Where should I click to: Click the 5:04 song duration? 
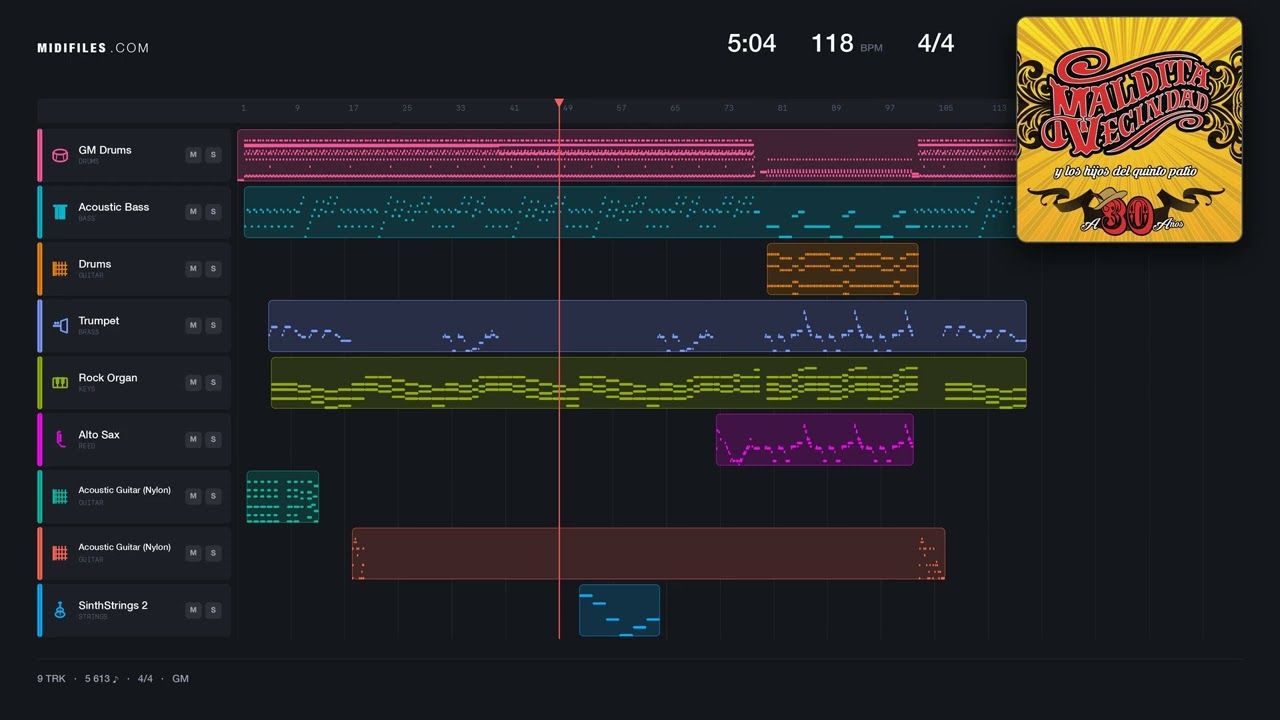coord(752,43)
